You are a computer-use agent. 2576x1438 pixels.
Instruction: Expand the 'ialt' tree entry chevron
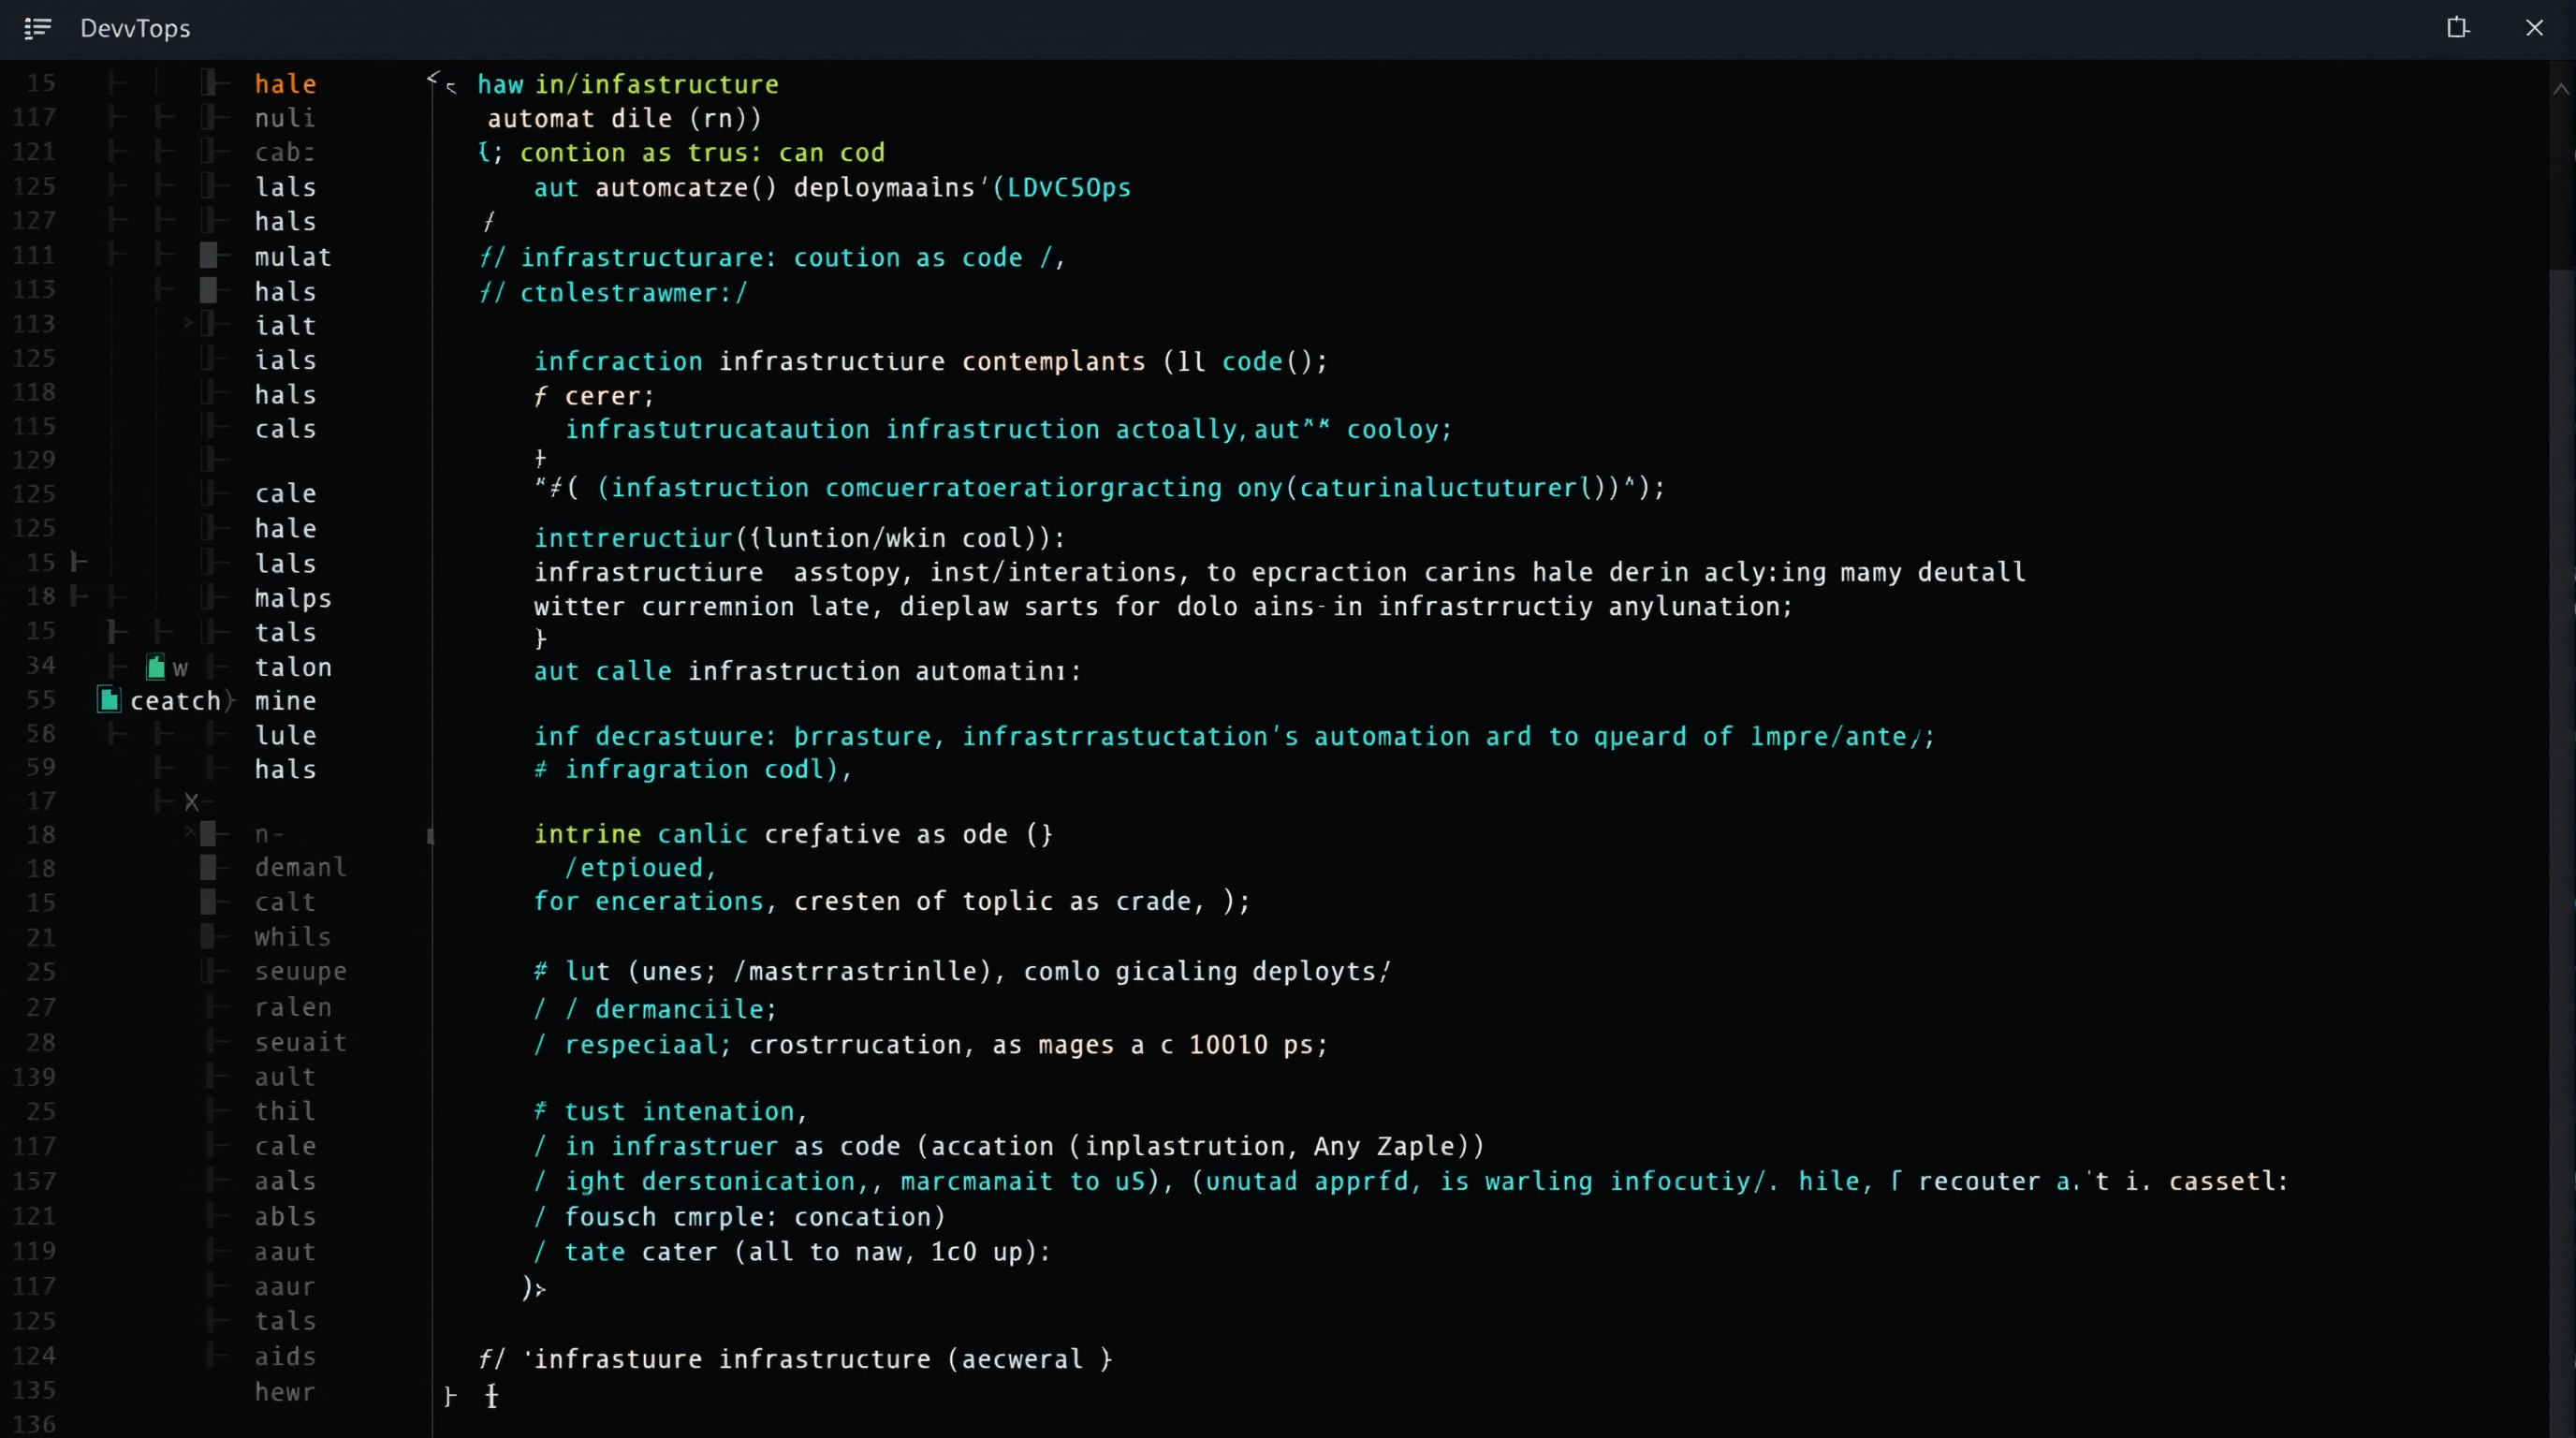tap(187, 323)
